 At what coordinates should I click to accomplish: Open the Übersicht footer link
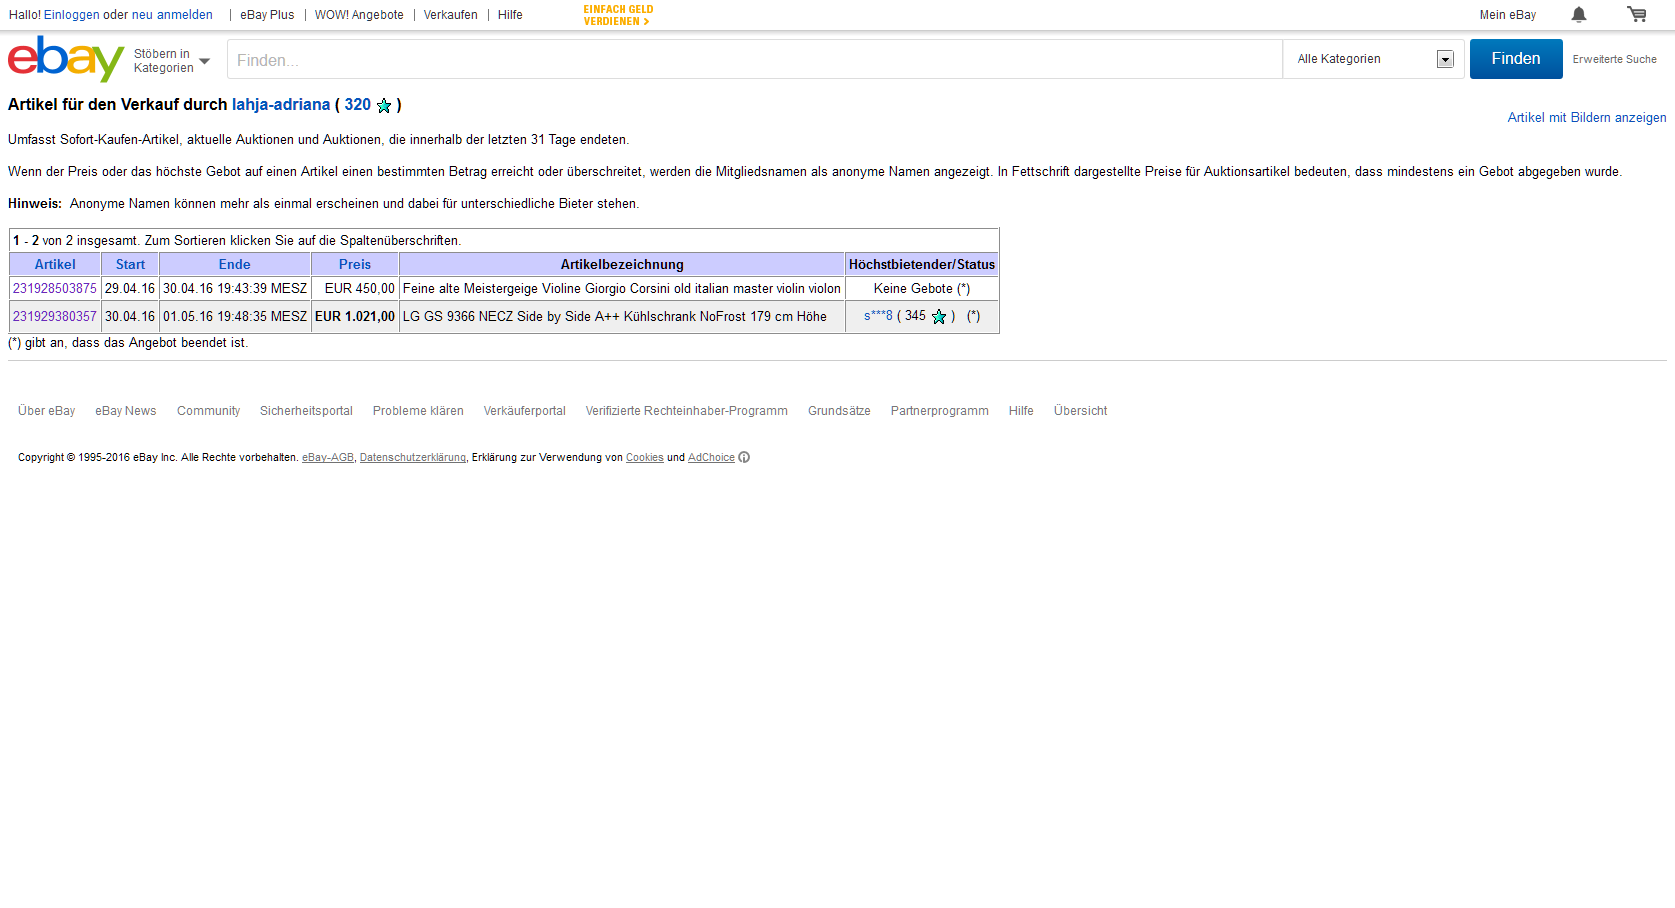pyautogui.click(x=1080, y=411)
